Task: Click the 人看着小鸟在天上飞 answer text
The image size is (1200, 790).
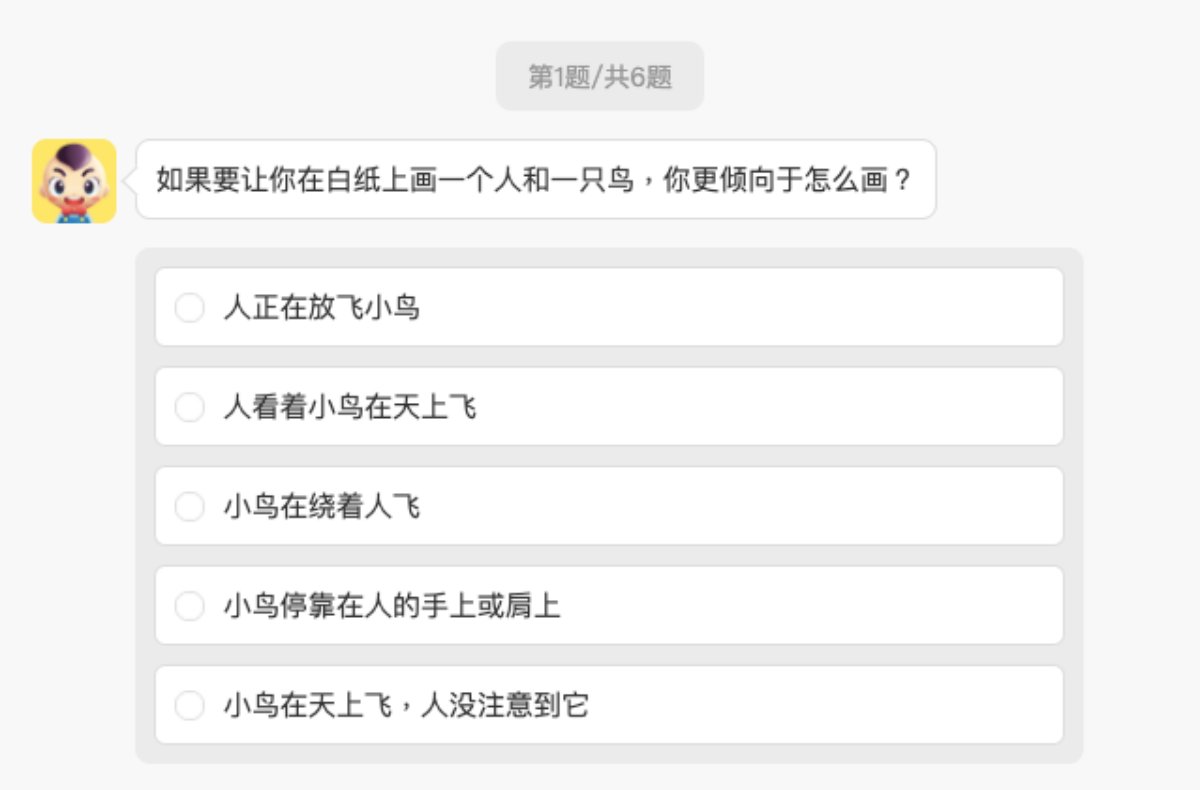Action: [350, 407]
